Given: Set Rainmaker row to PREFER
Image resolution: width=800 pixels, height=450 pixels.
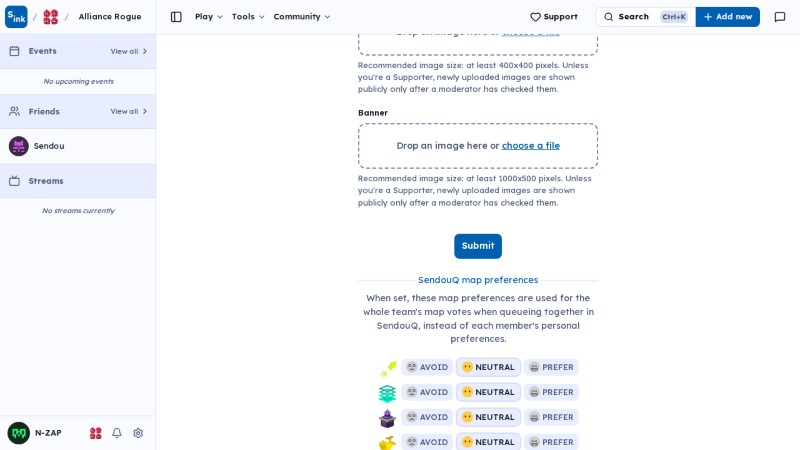Looking at the screenshot, I should (551, 442).
